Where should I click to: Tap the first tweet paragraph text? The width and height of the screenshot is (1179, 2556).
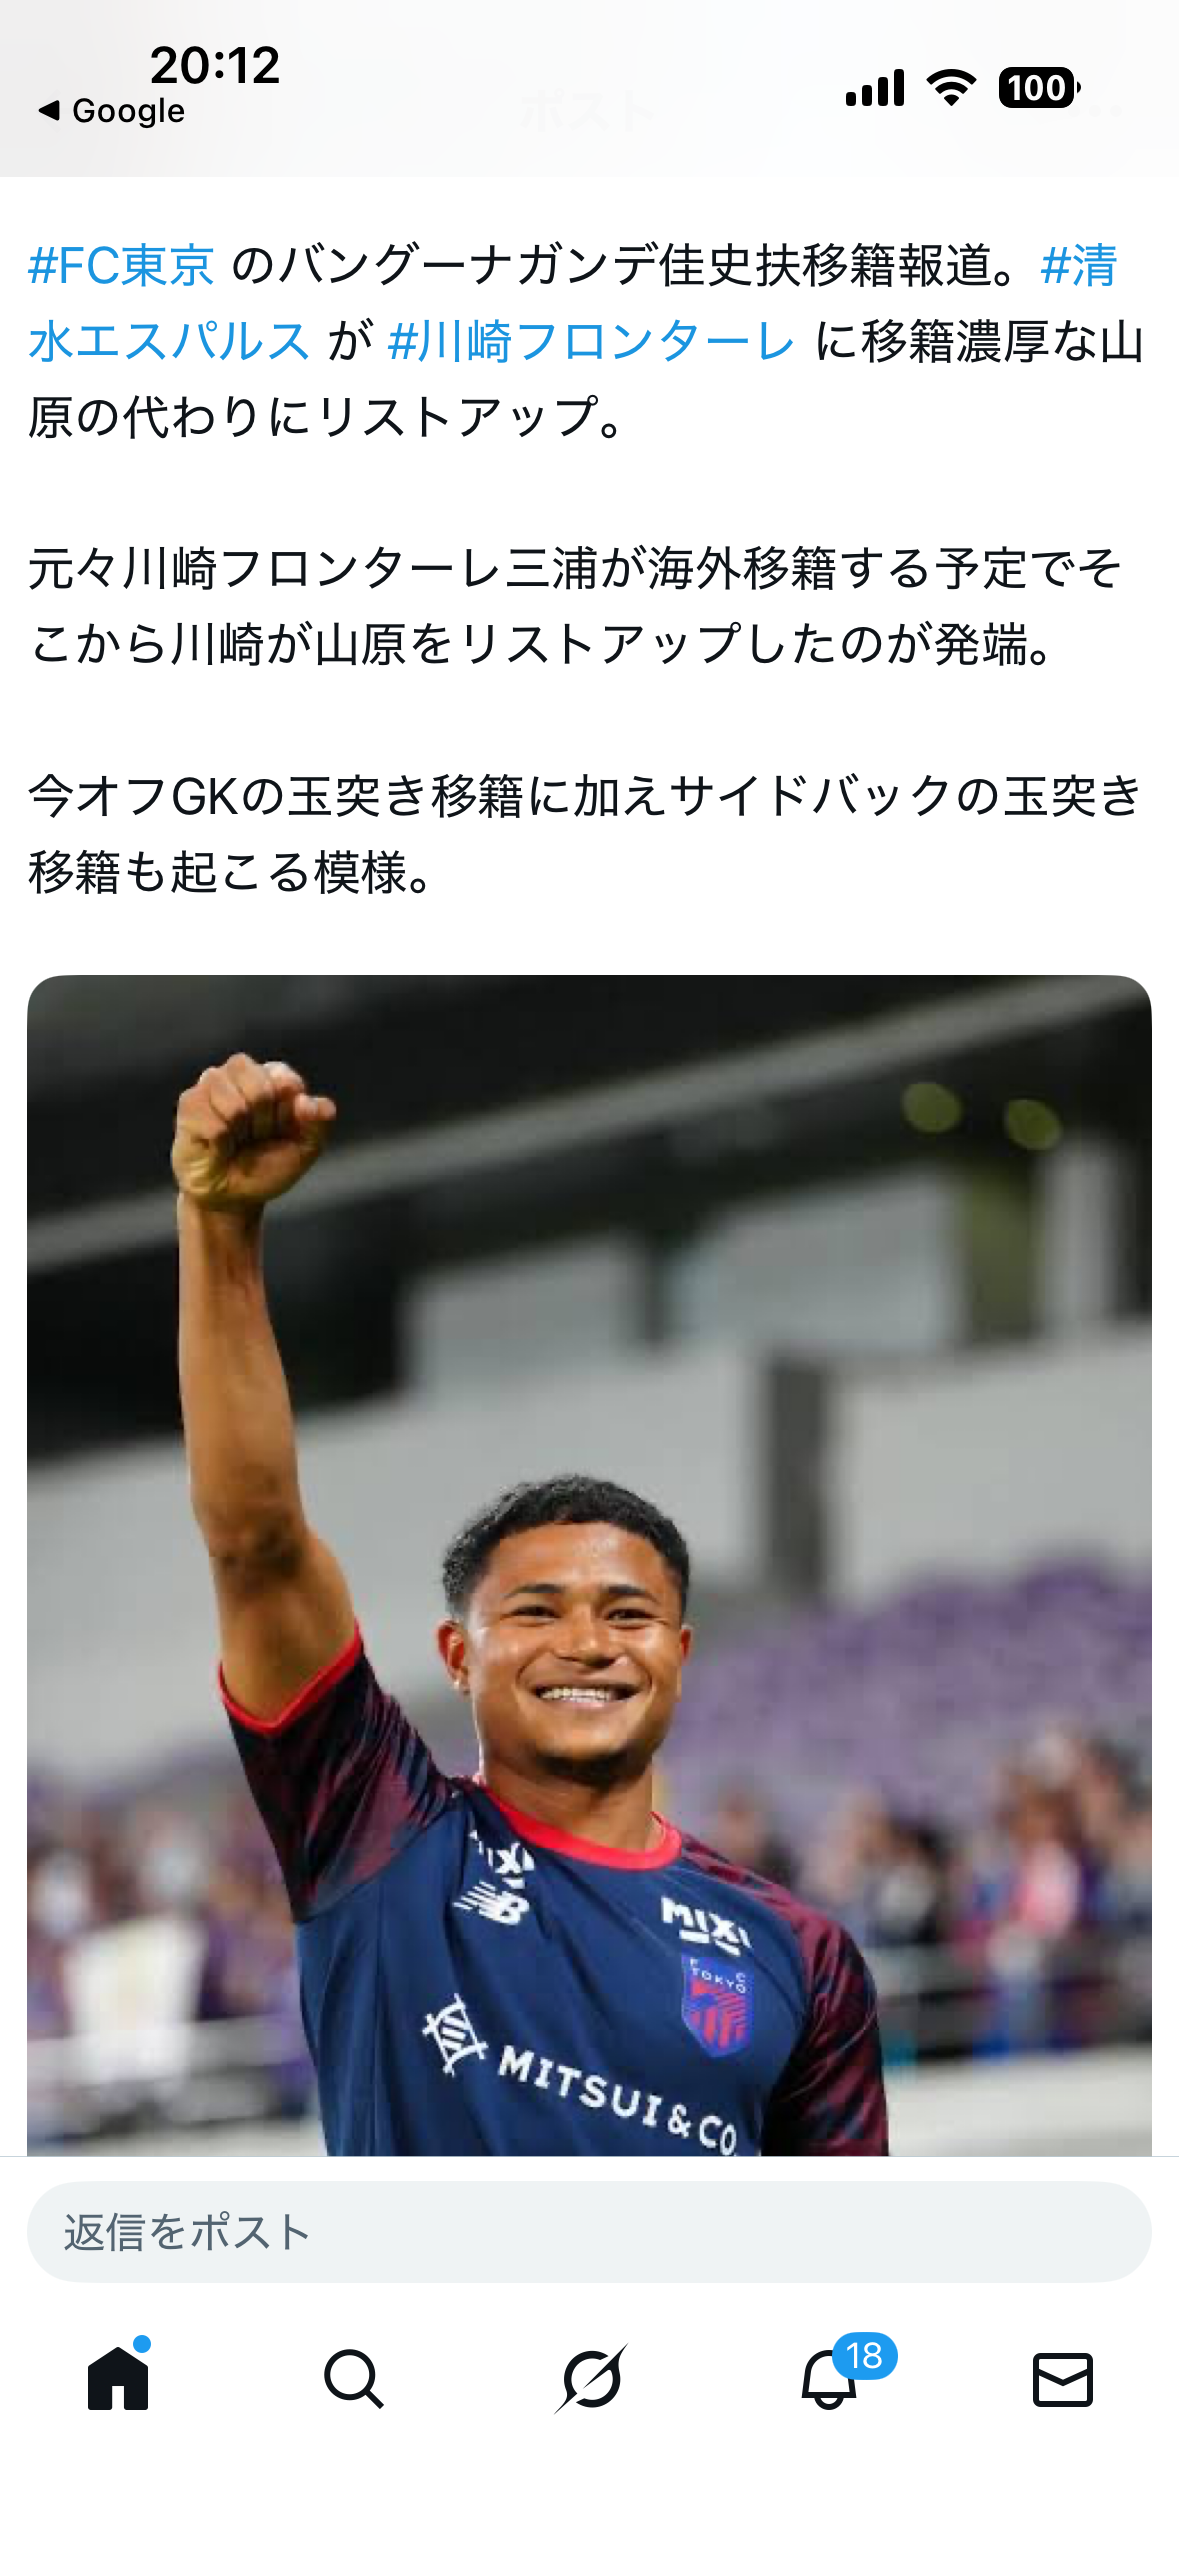[x=586, y=341]
